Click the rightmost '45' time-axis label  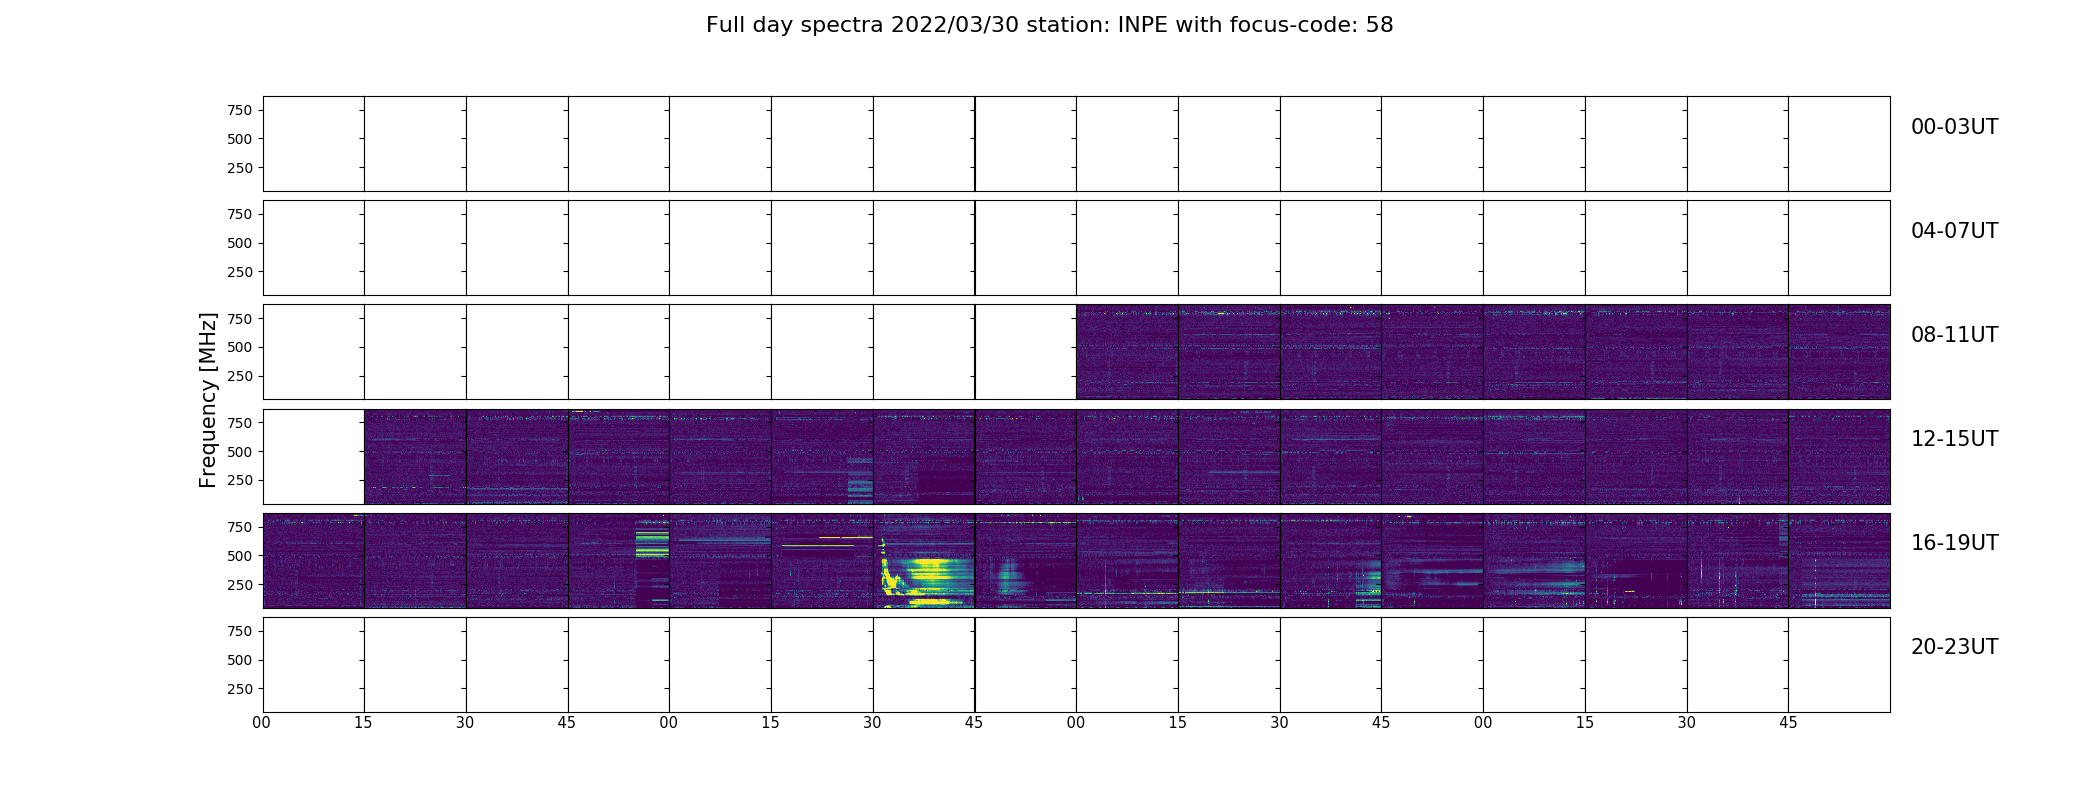pyautogui.click(x=1788, y=723)
